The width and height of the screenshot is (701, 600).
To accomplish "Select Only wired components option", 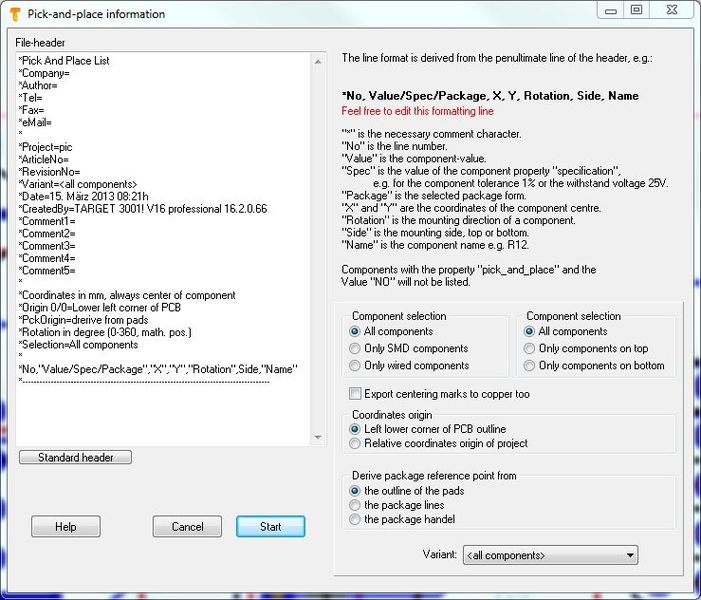I will pos(356,366).
